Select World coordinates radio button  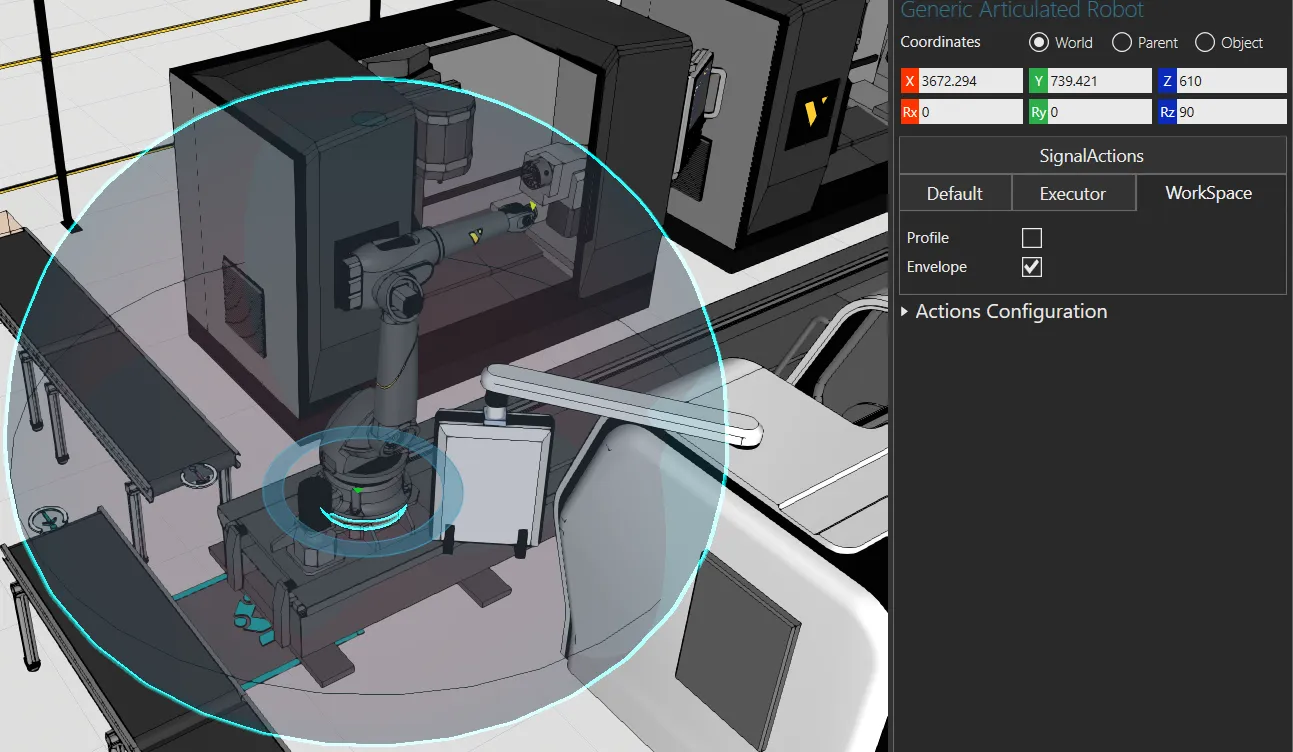point(1038,42)
